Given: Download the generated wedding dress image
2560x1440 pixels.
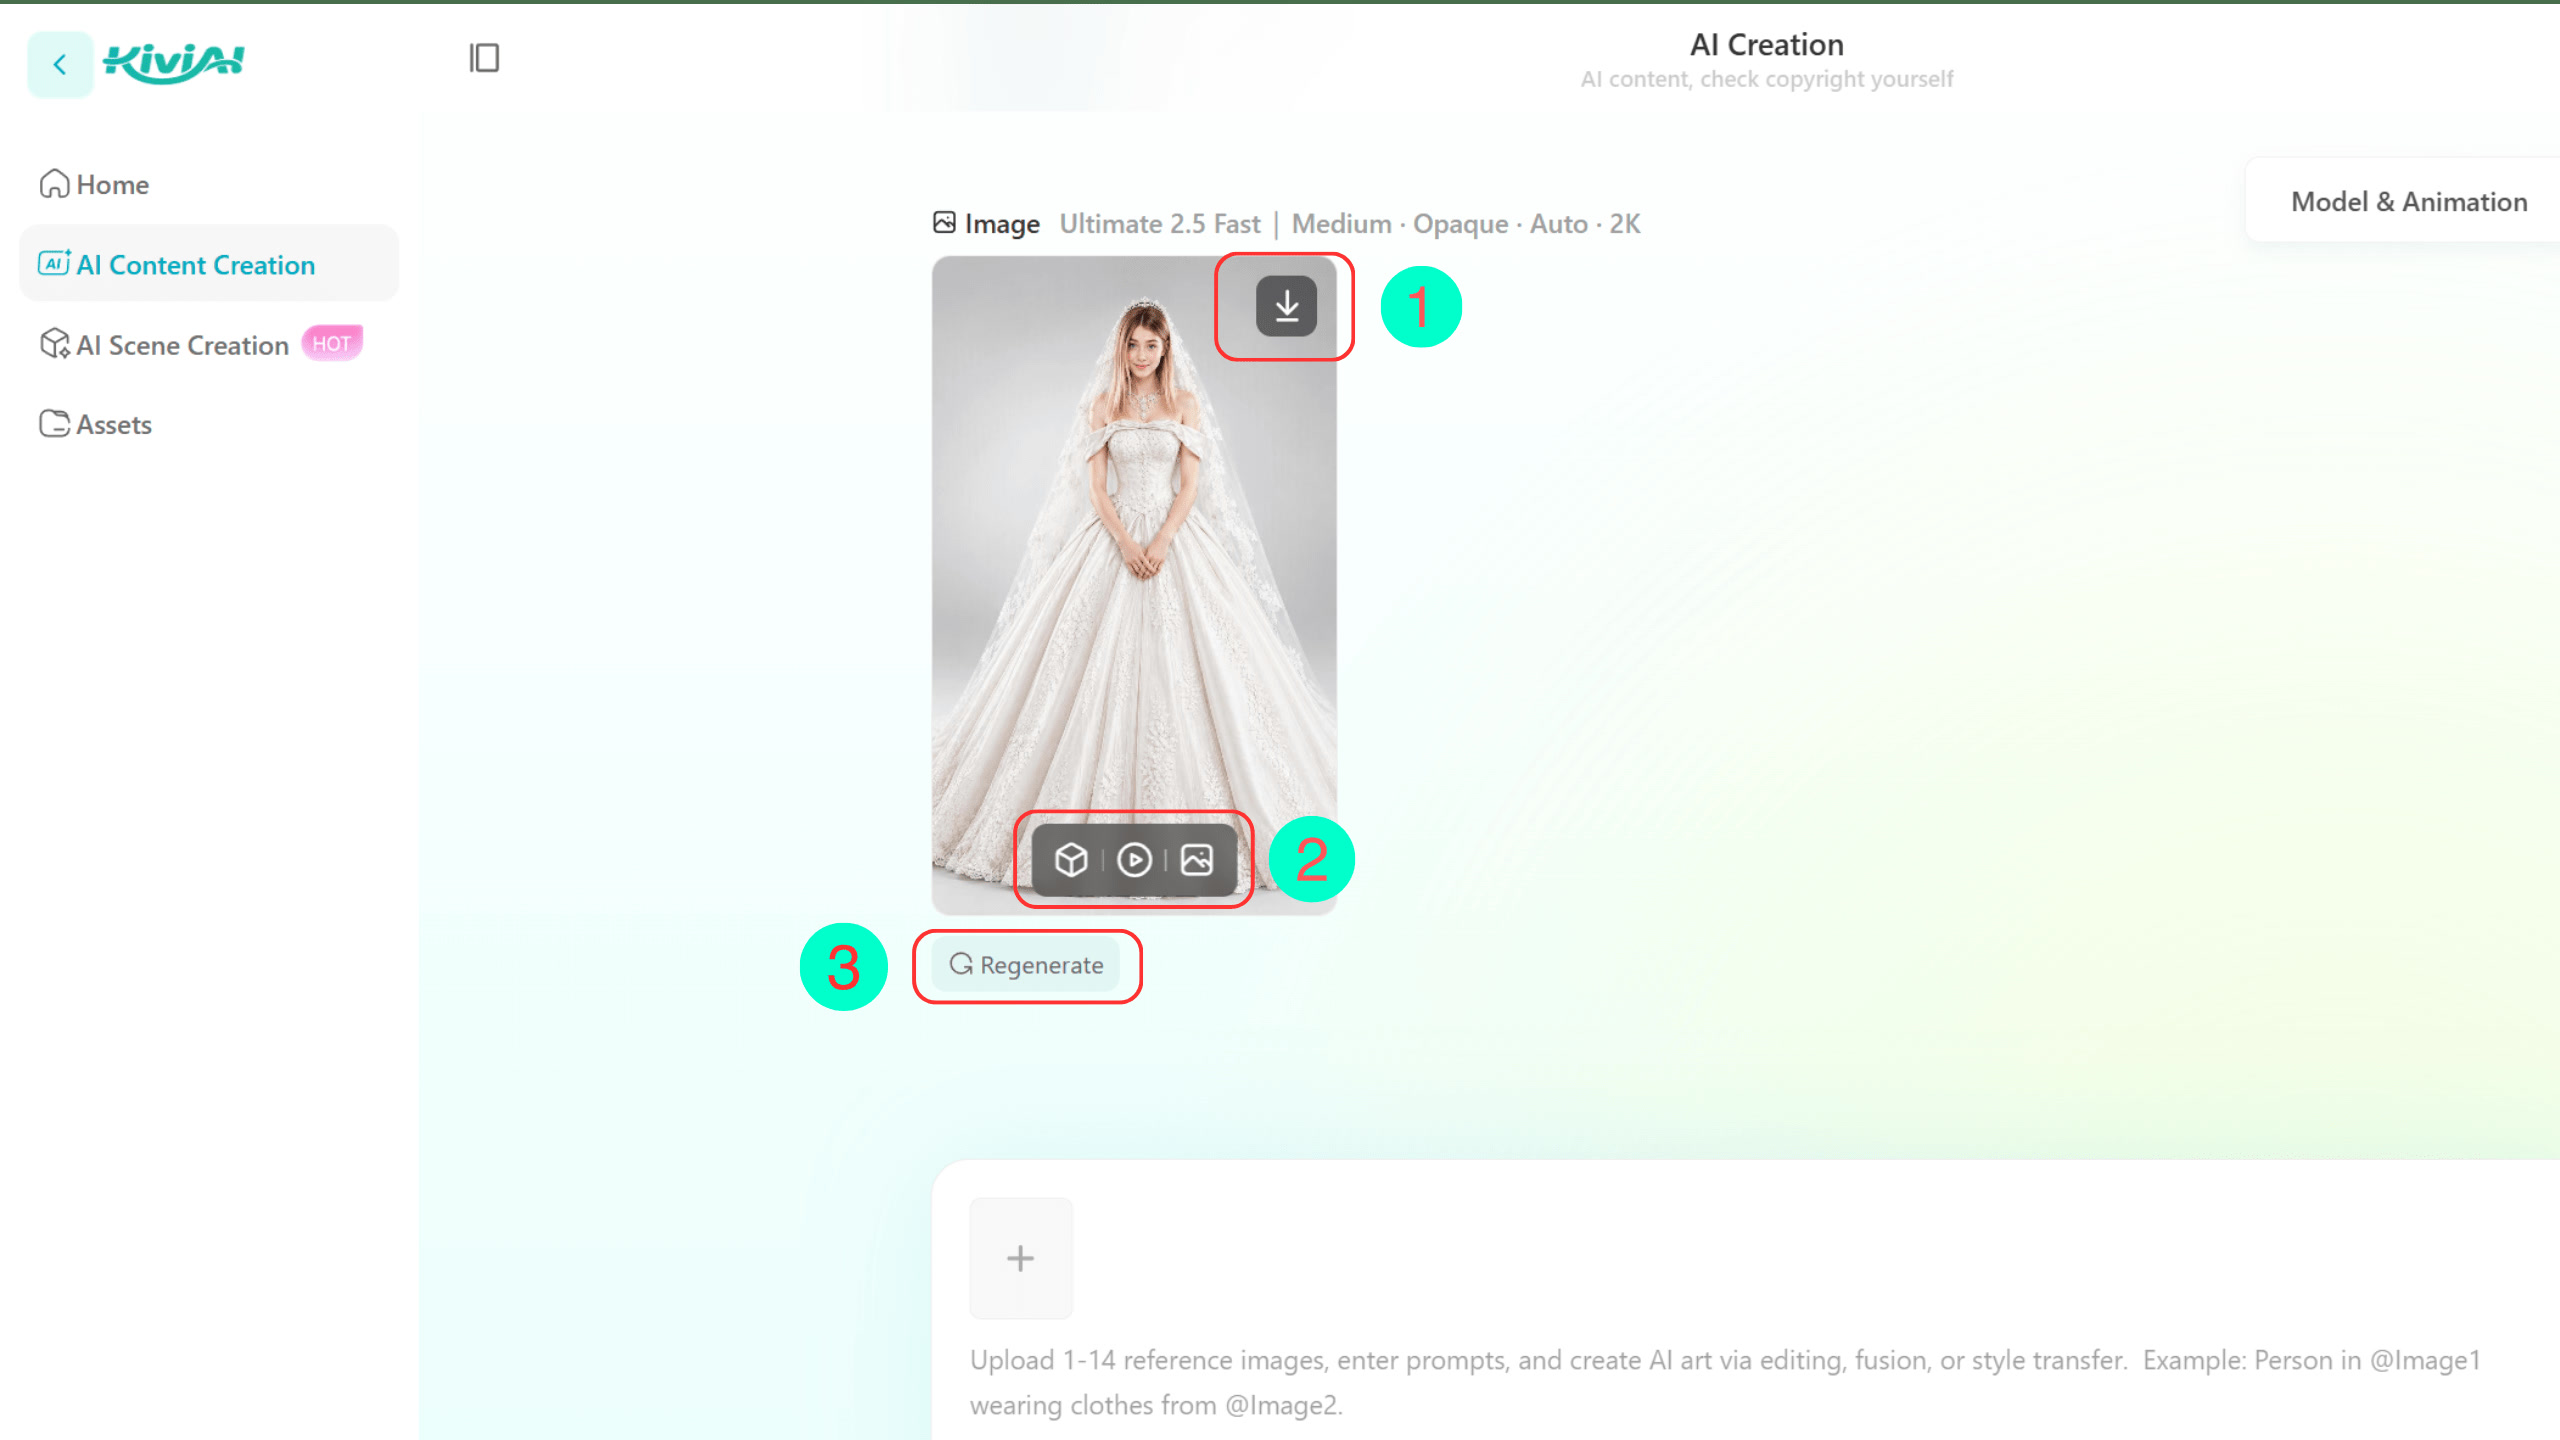Looking at the screenshot, I should coord(1286,306).
